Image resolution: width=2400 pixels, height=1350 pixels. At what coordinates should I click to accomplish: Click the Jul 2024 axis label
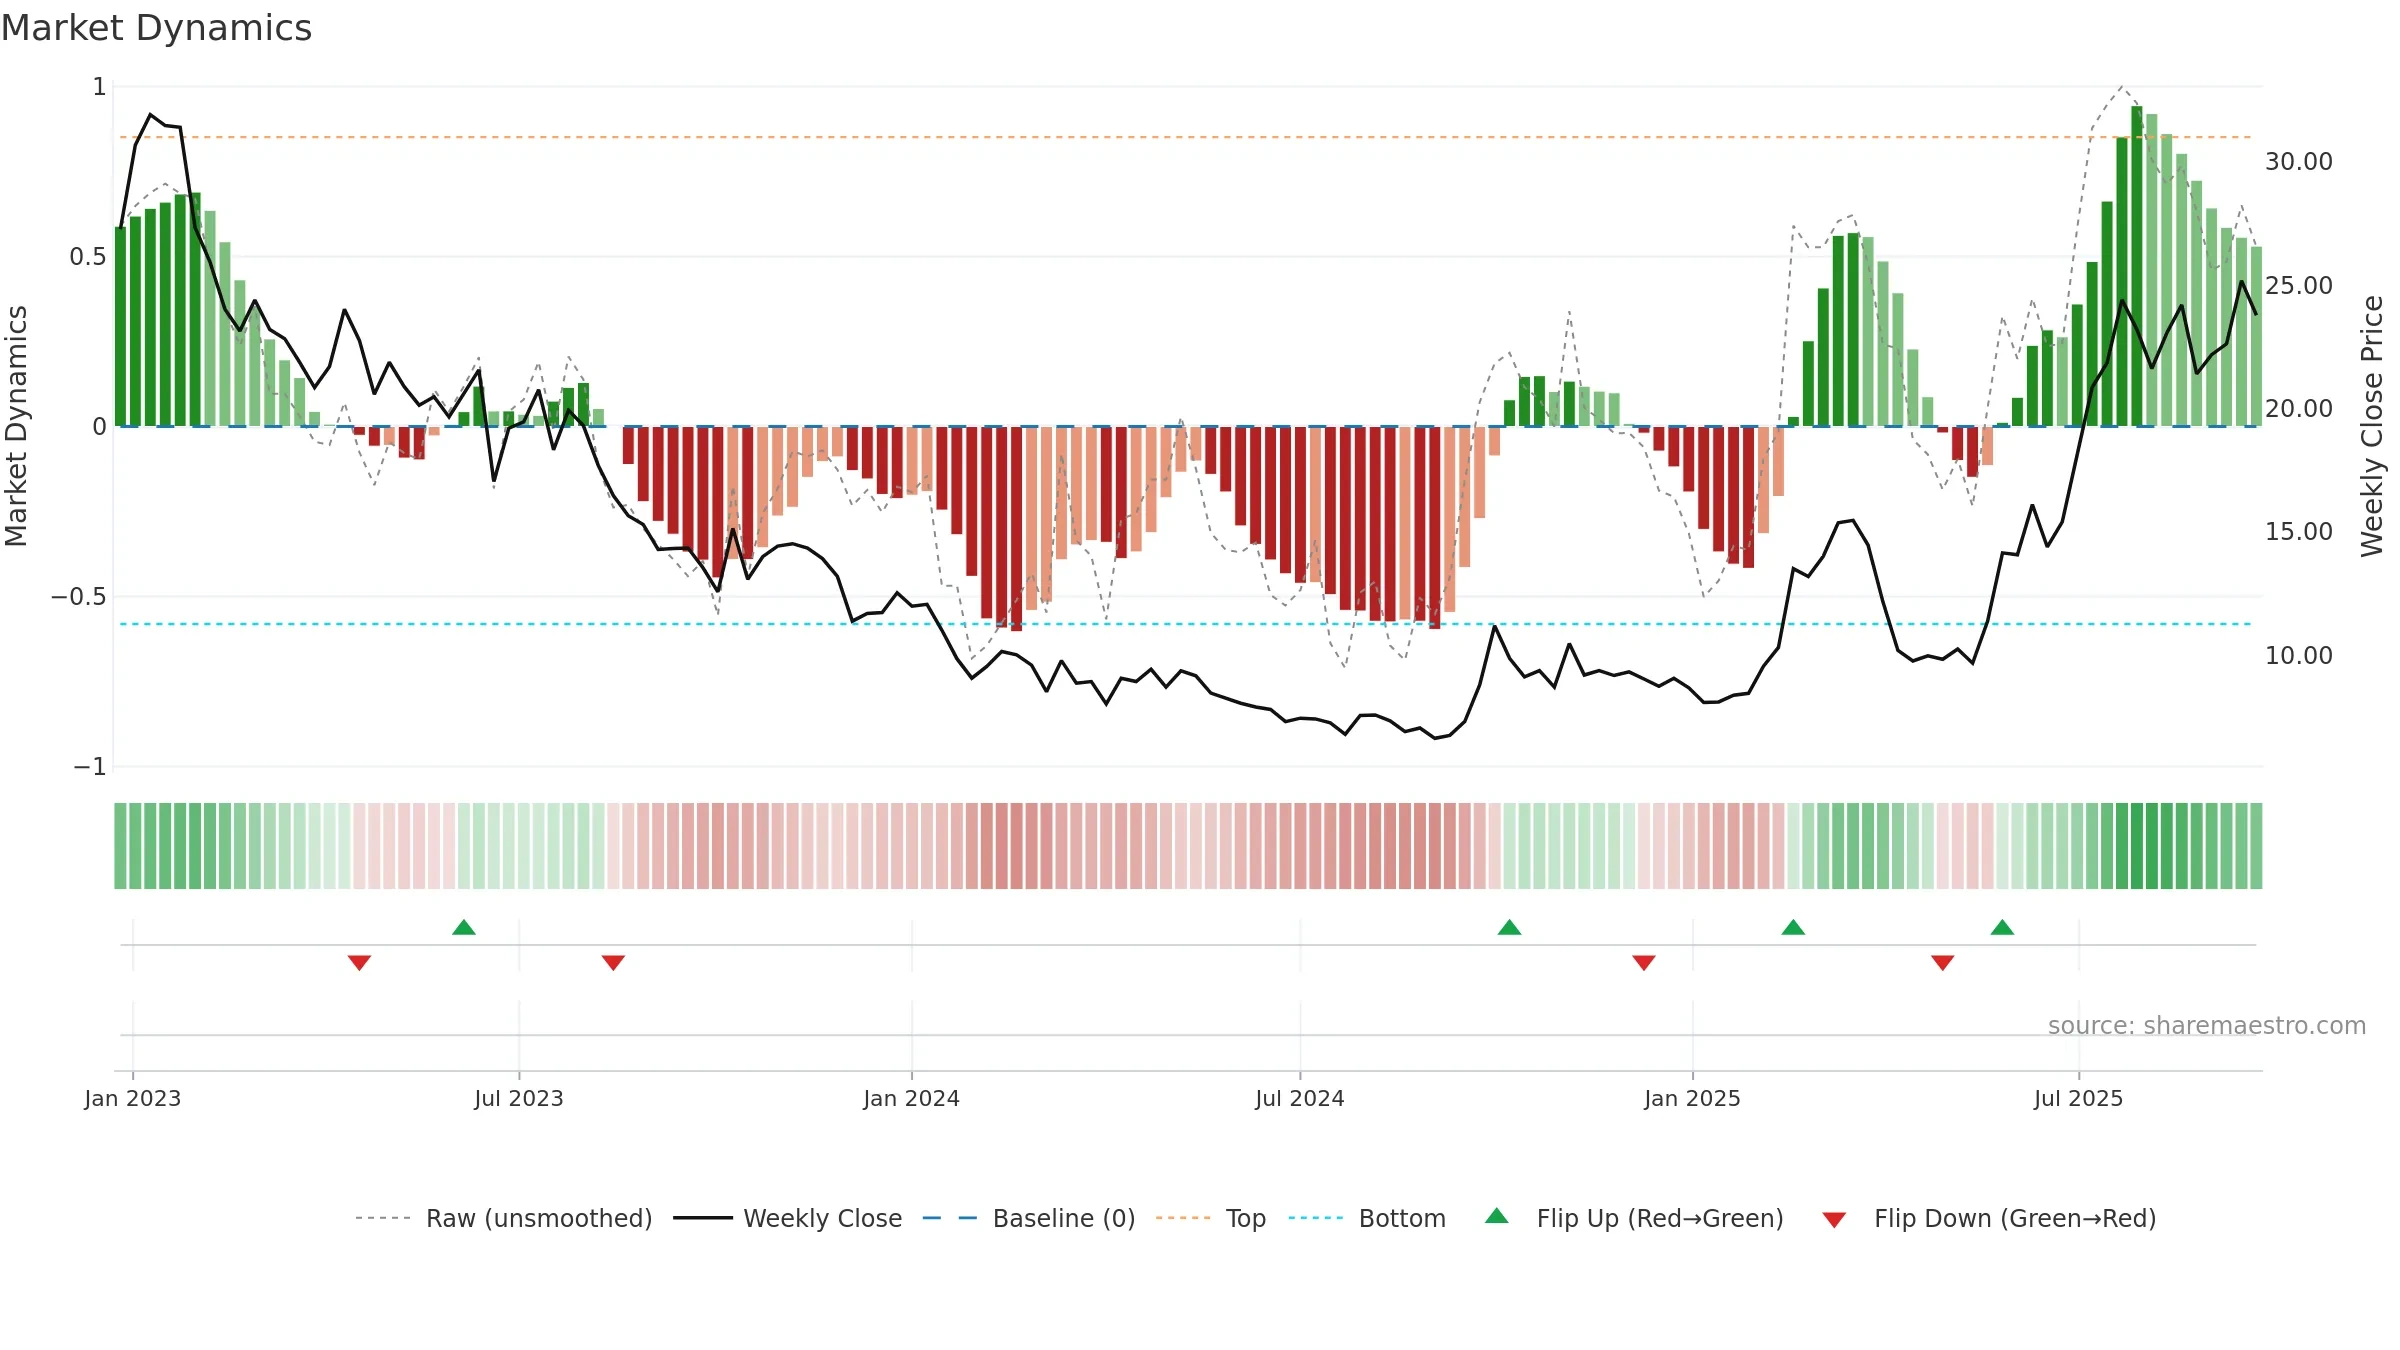(1300, 1098)
